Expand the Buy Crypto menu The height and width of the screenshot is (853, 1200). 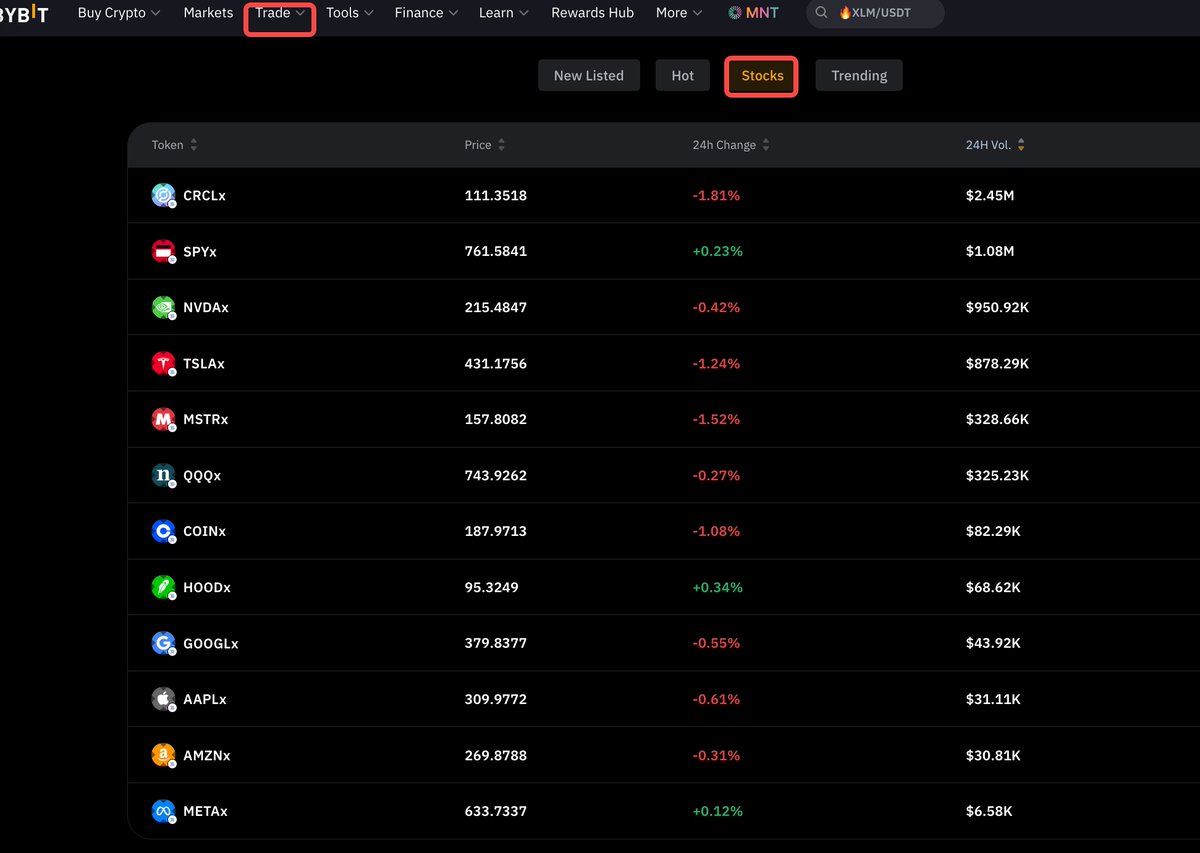(119, 13)
